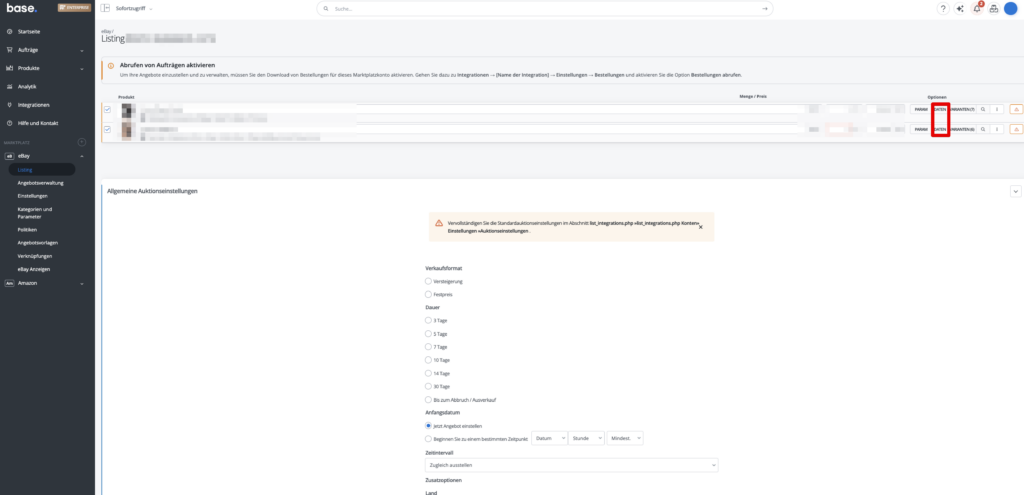Click the VARIANTEN(6) button
The image size is (1024, 495).
[x=962, y=129]
